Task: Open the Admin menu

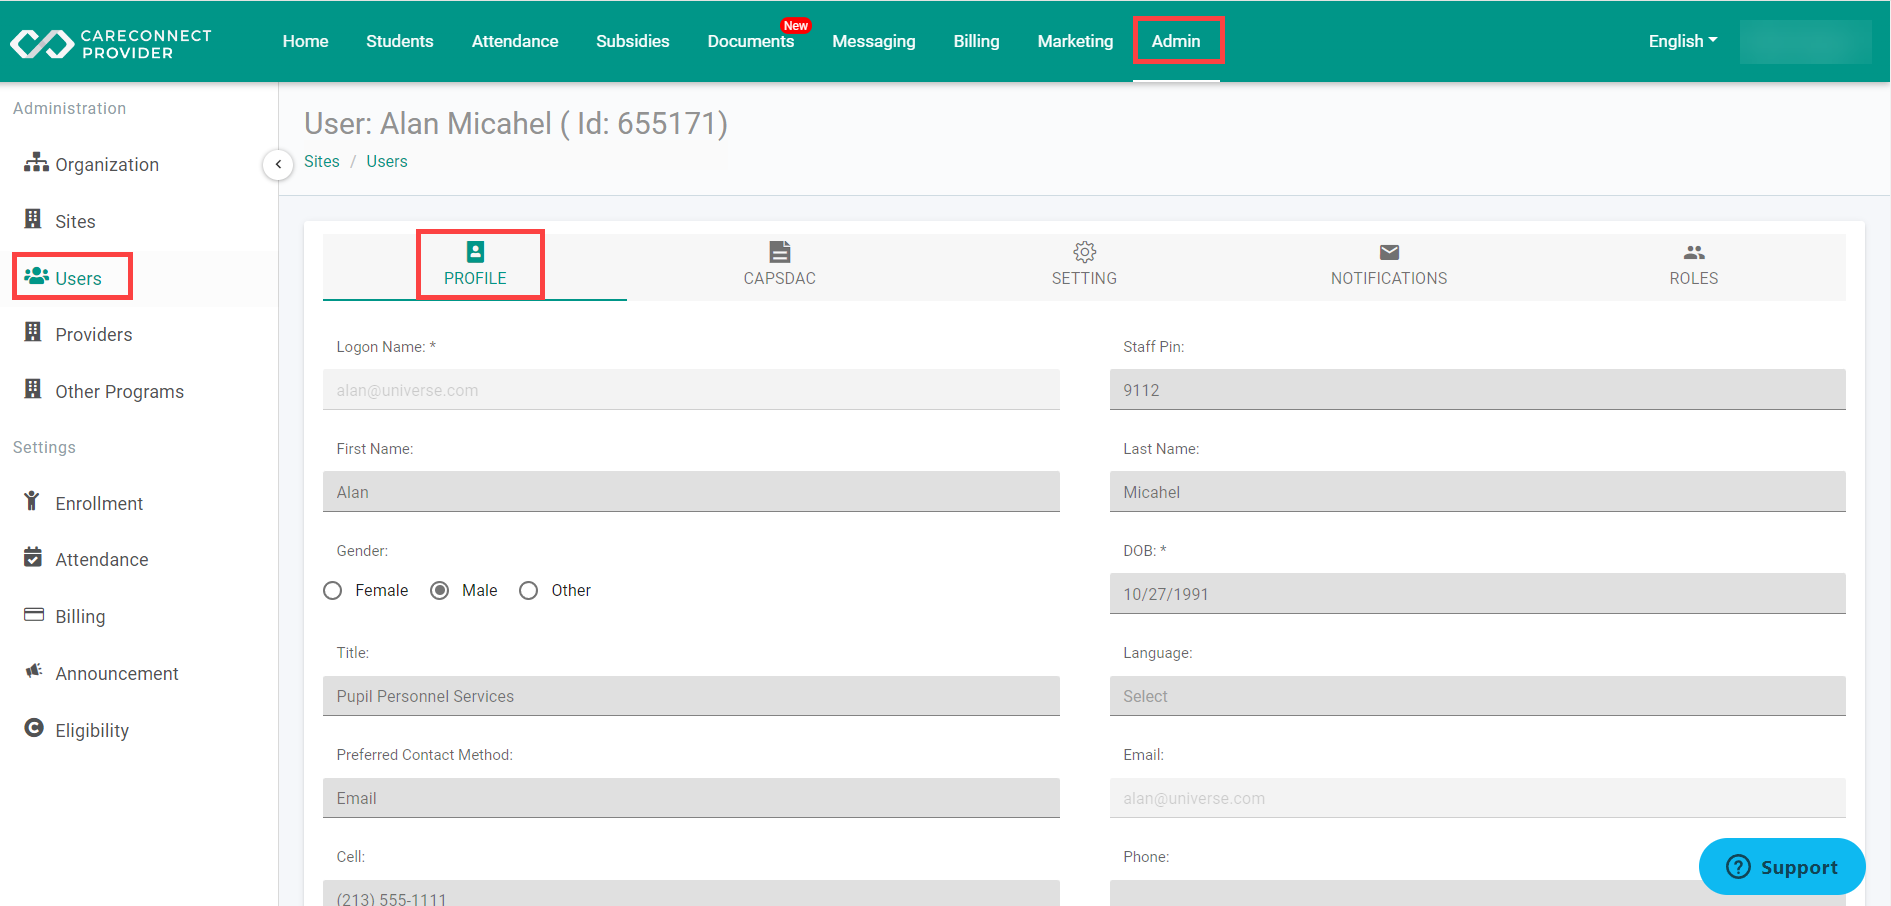Action: (x=1176, y=41)
